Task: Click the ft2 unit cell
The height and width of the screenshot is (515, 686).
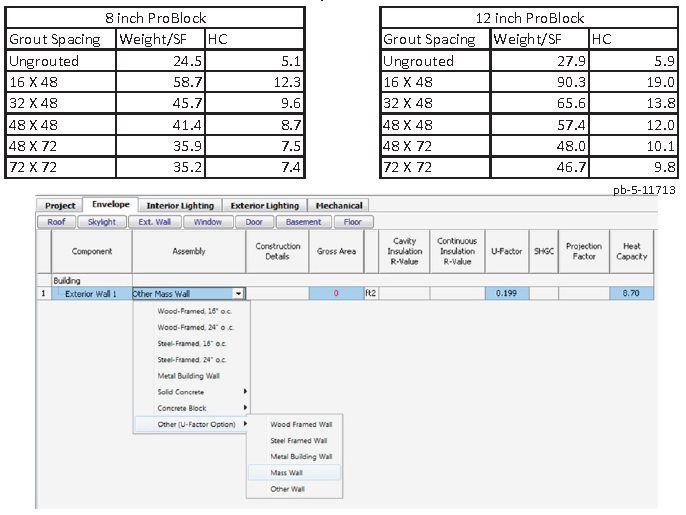Action: click(371, 293)
